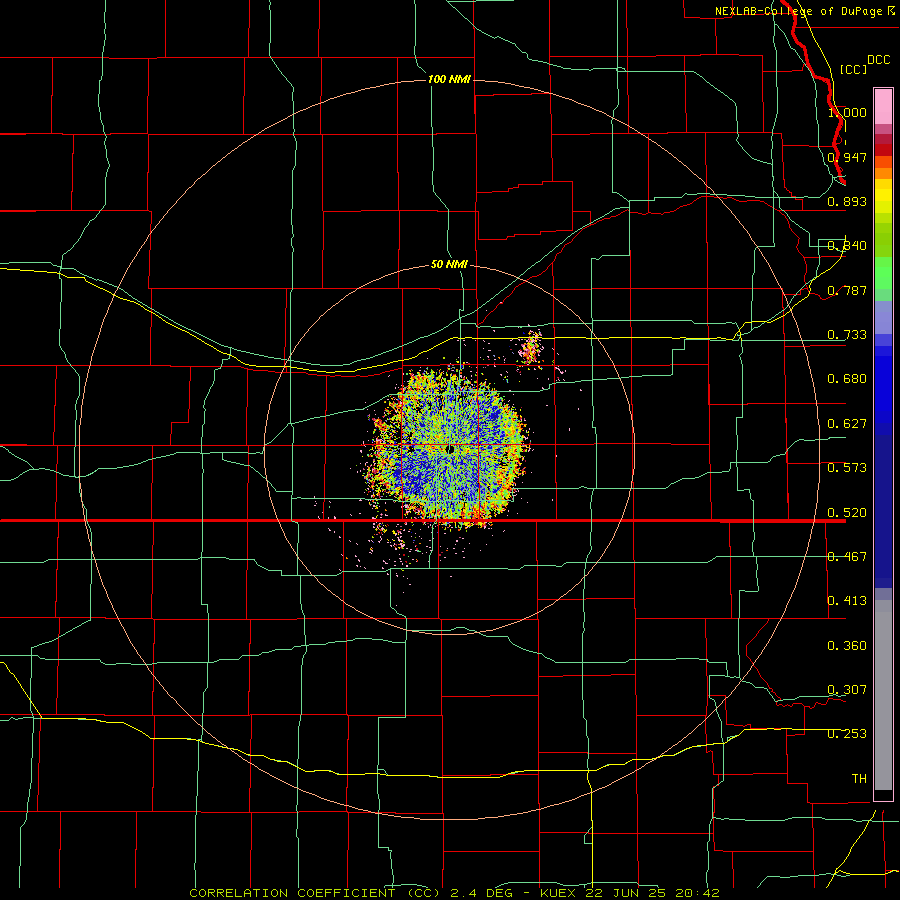Screen dimensions: 900x900
Task: Click the 100 NMI range ring label
Action: pyautogui.click(x=449, y=79)
